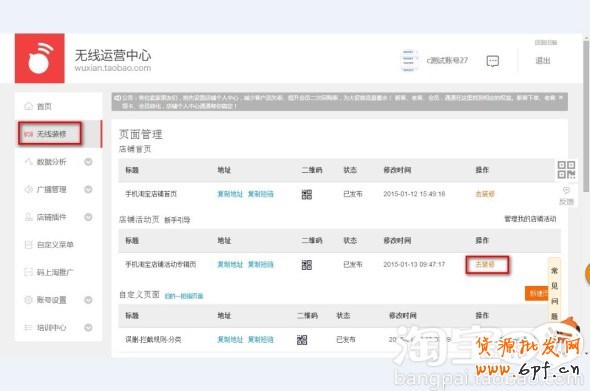This screenshot has width=590, height=391.
Task: Click the 培训中心 list icon in sidebar
Action: [x=29, y=327]
